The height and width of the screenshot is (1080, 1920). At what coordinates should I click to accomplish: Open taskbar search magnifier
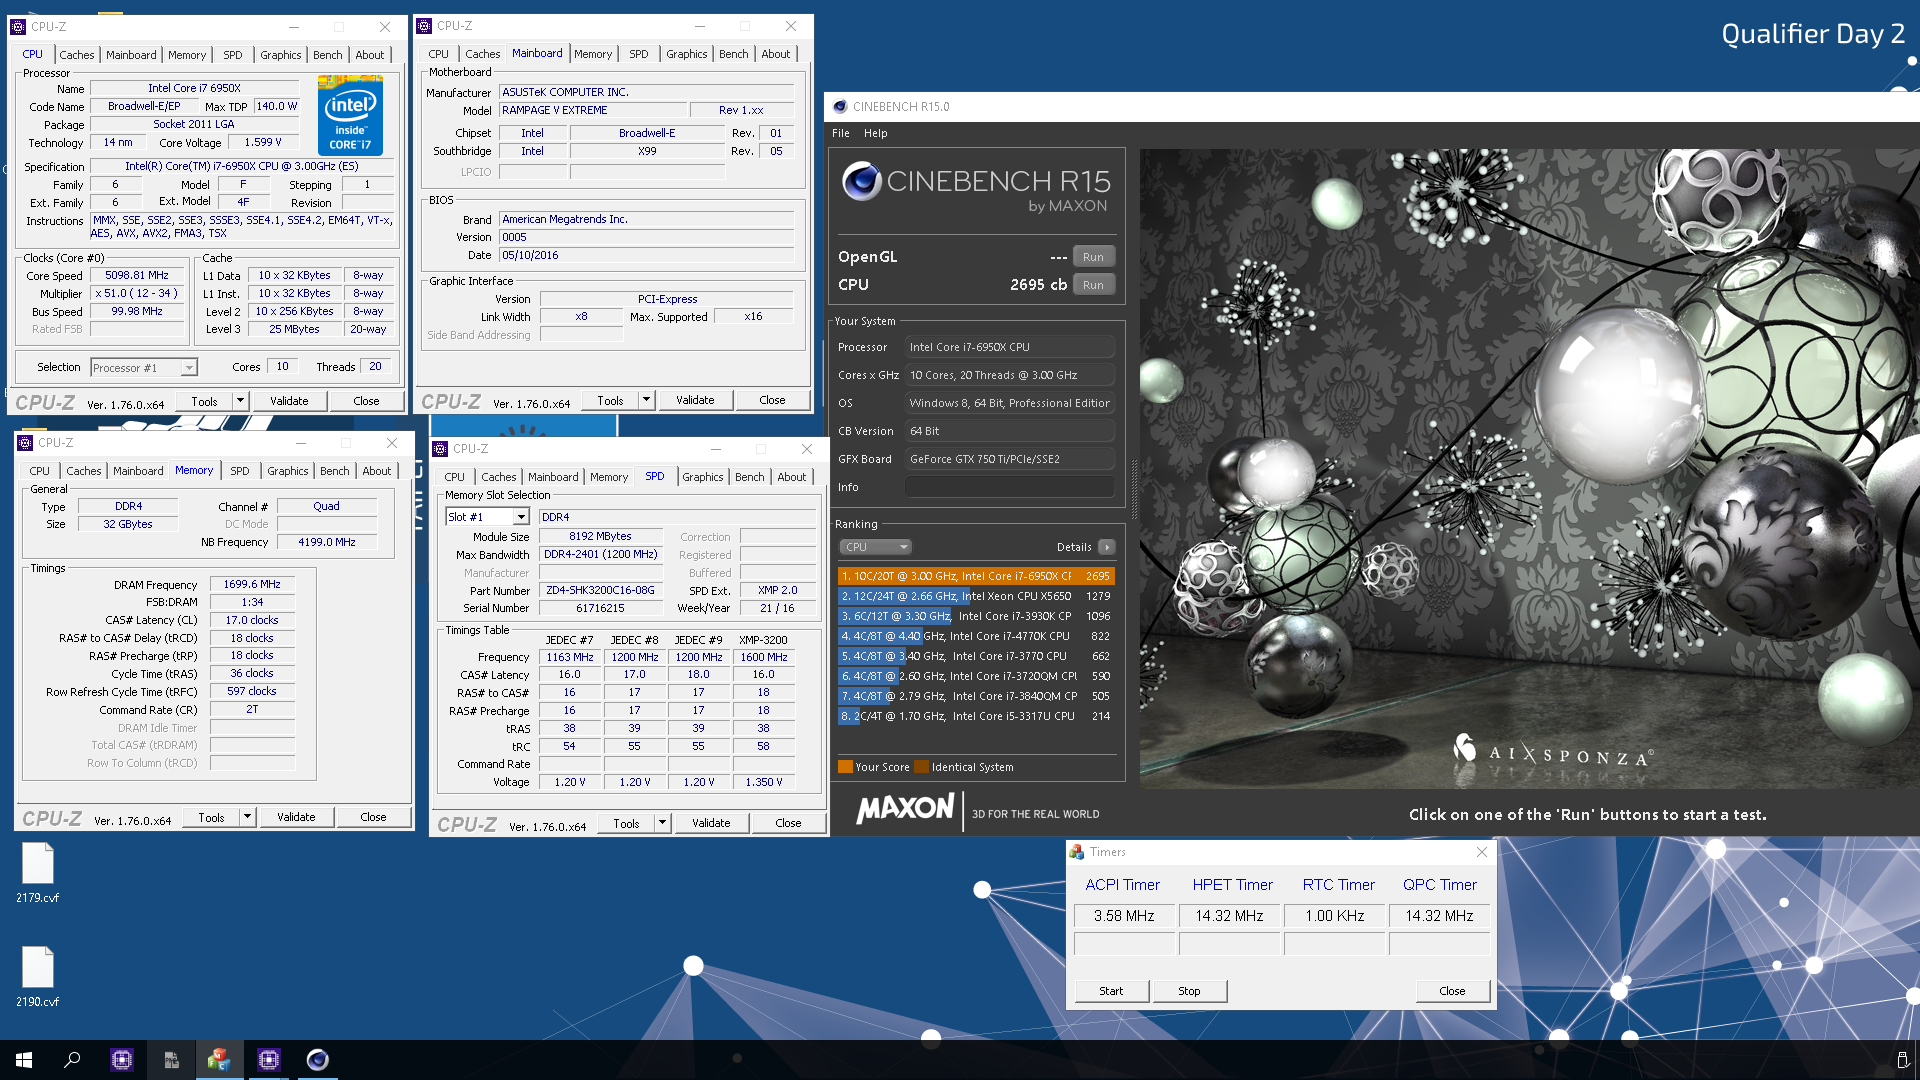(x=72, y=1060)
